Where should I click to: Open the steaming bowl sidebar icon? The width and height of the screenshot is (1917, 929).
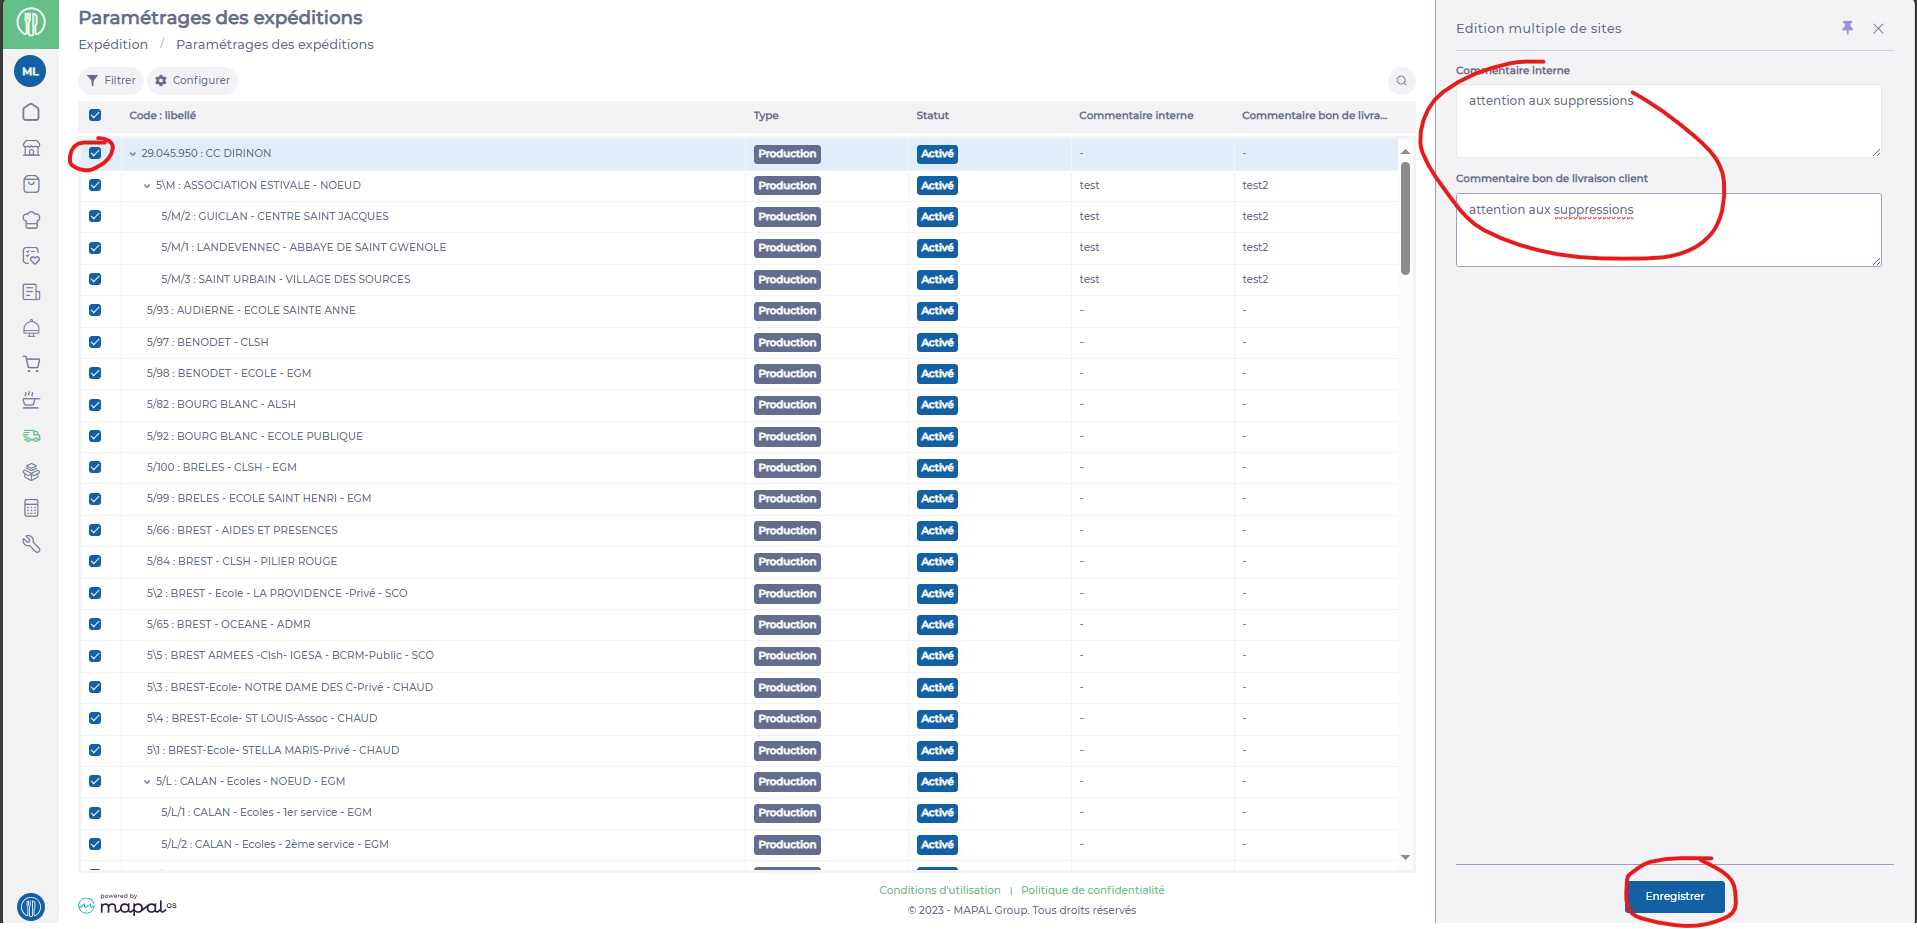point(31,400)
